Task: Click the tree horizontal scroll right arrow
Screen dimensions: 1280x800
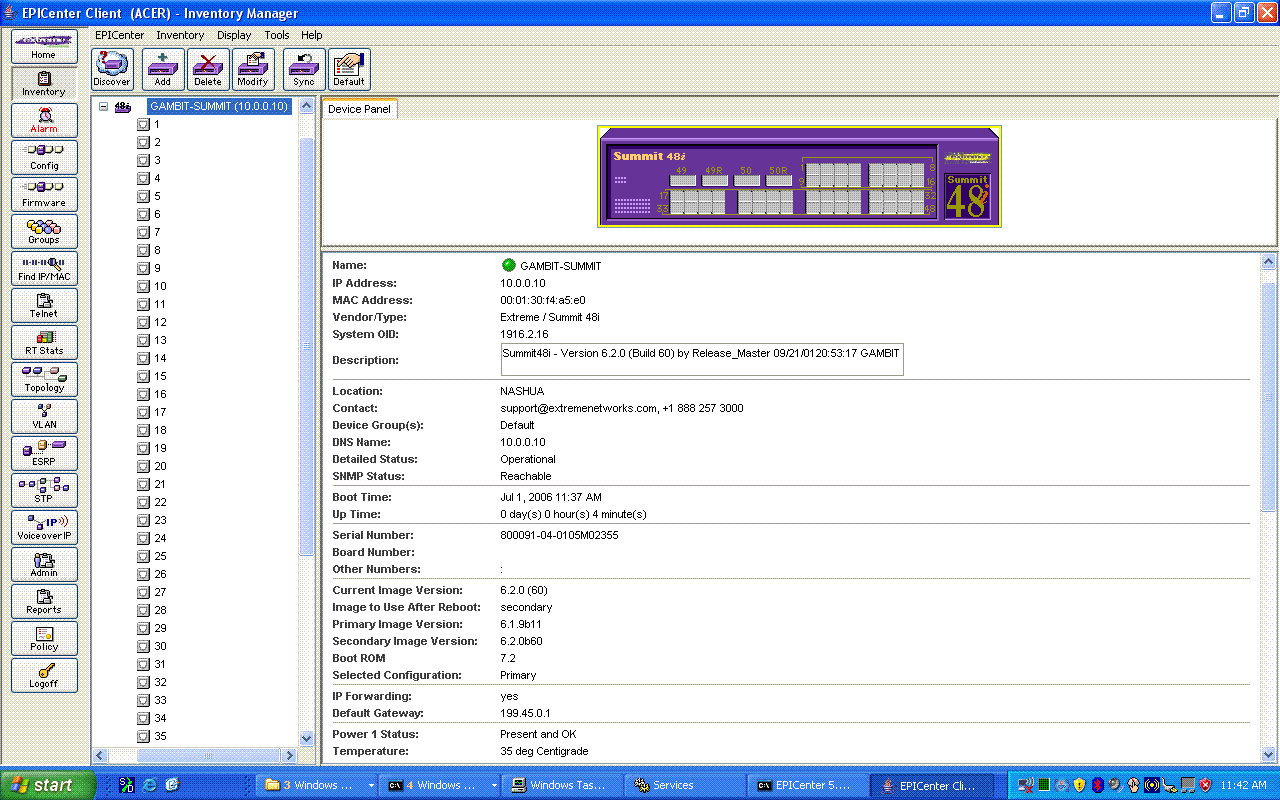Action: (x=291, y=755)
